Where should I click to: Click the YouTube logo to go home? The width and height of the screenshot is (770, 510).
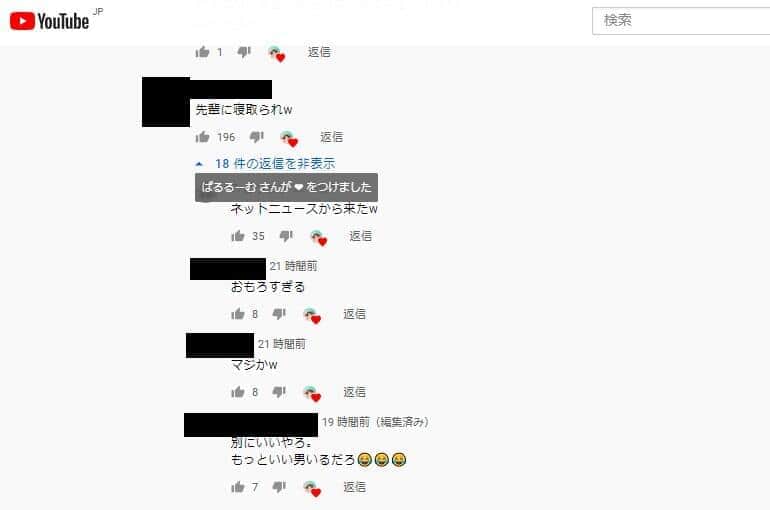(49, 21)
